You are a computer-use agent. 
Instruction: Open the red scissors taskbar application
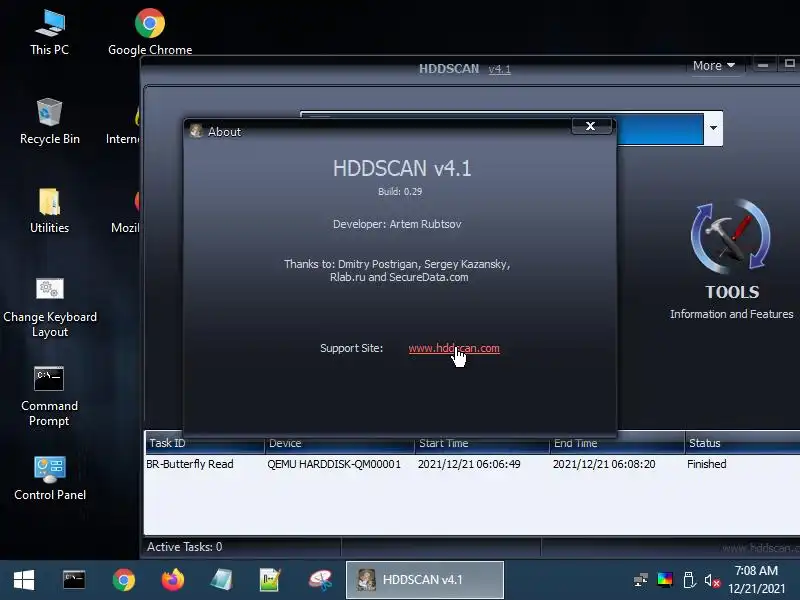[x=320, y=580]
